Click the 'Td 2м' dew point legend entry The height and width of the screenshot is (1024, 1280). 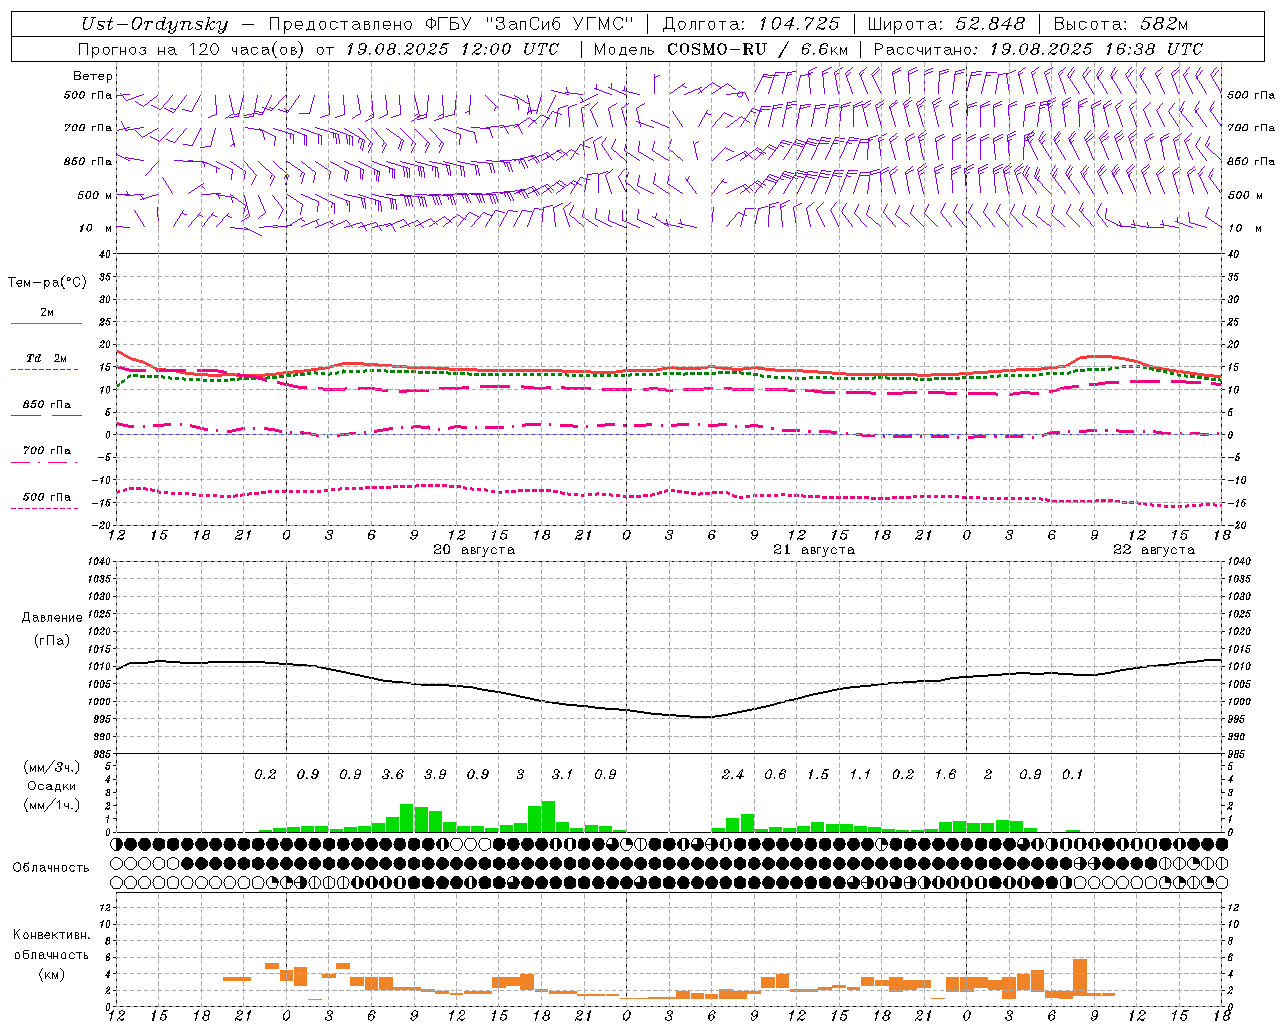[x=46, y=358]
